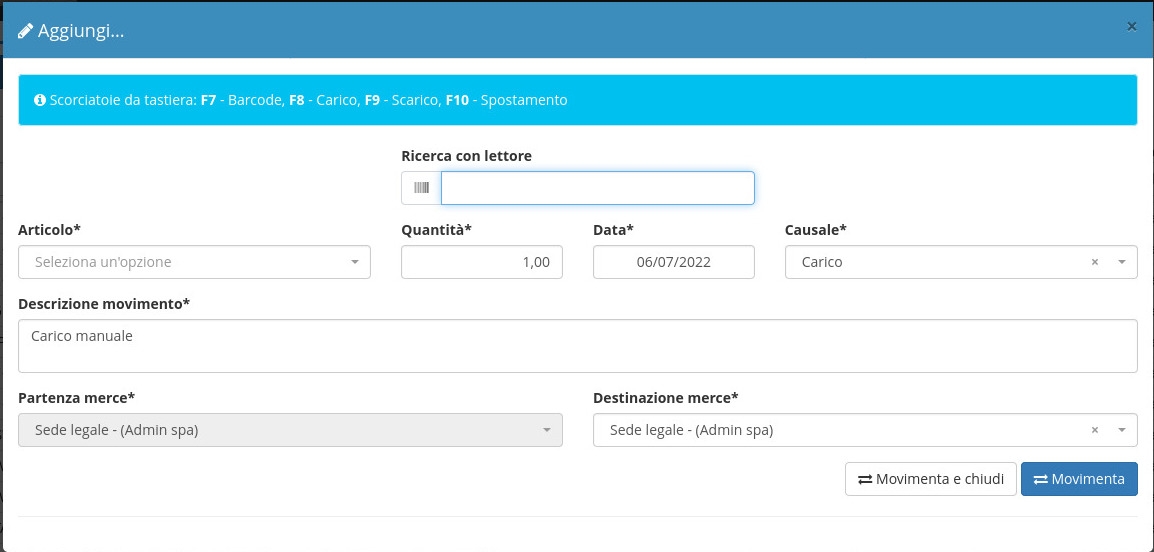Click the Articolo field label

(x=49, y=230)
